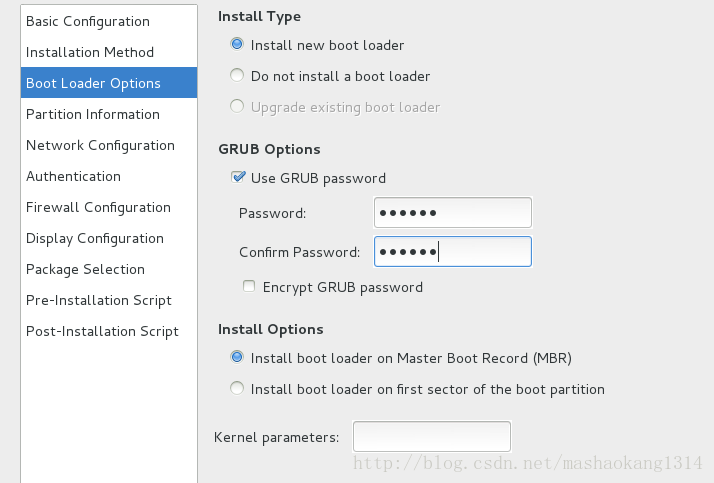
Task: Open Authentication settings
Action: click(109, 176)
